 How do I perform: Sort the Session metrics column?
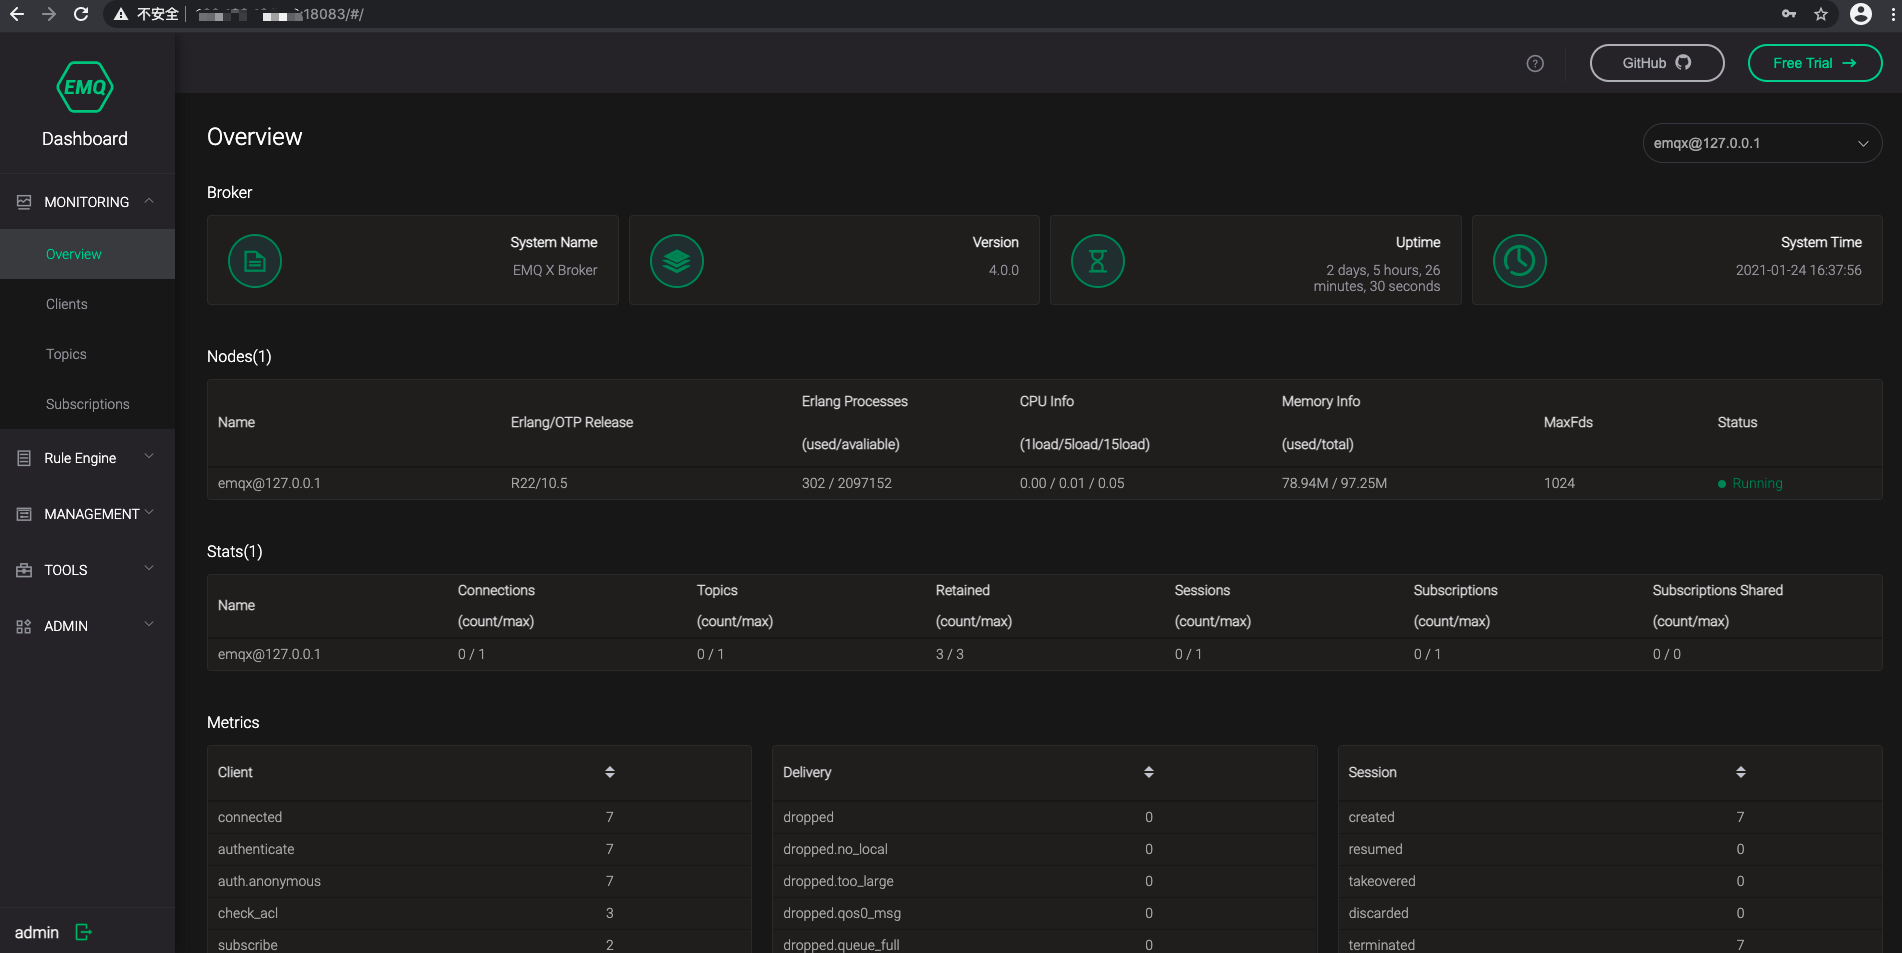click(x=1741, y=772)
